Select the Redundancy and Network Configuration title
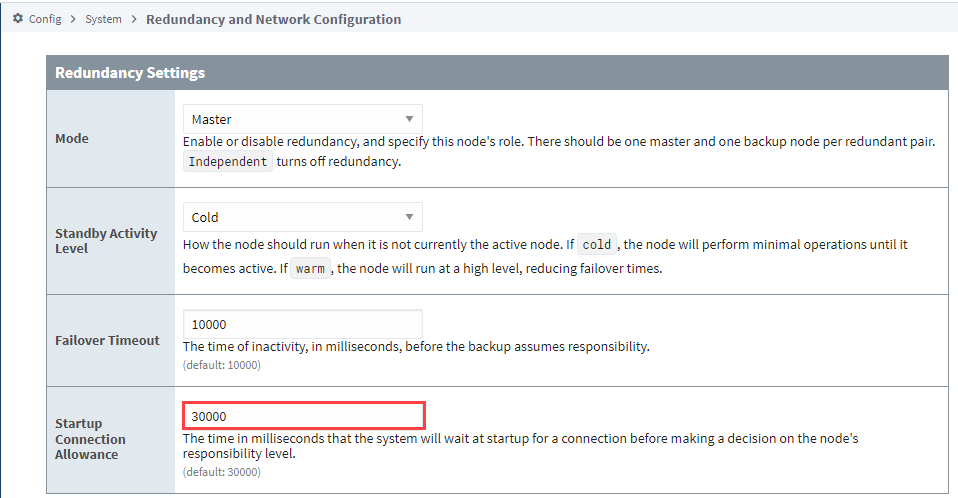958x498 pixels. tap(274, 19)
